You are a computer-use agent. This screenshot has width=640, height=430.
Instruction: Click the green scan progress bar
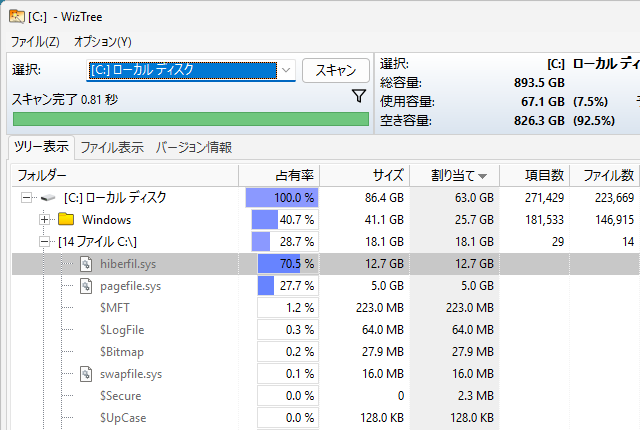click(190, 119)
